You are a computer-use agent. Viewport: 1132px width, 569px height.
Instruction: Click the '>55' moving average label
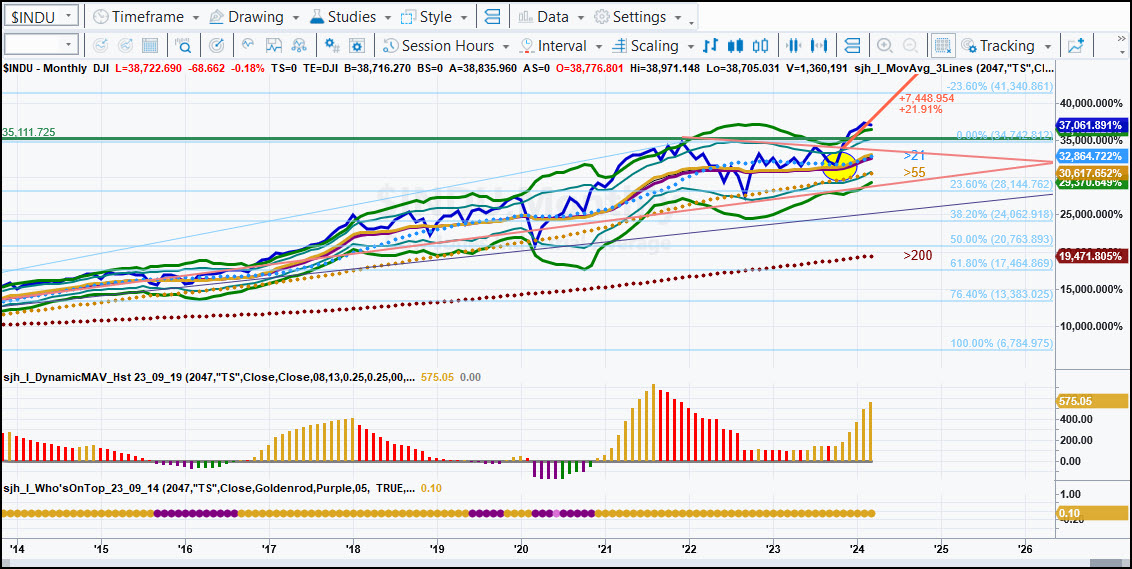[913, 173]
